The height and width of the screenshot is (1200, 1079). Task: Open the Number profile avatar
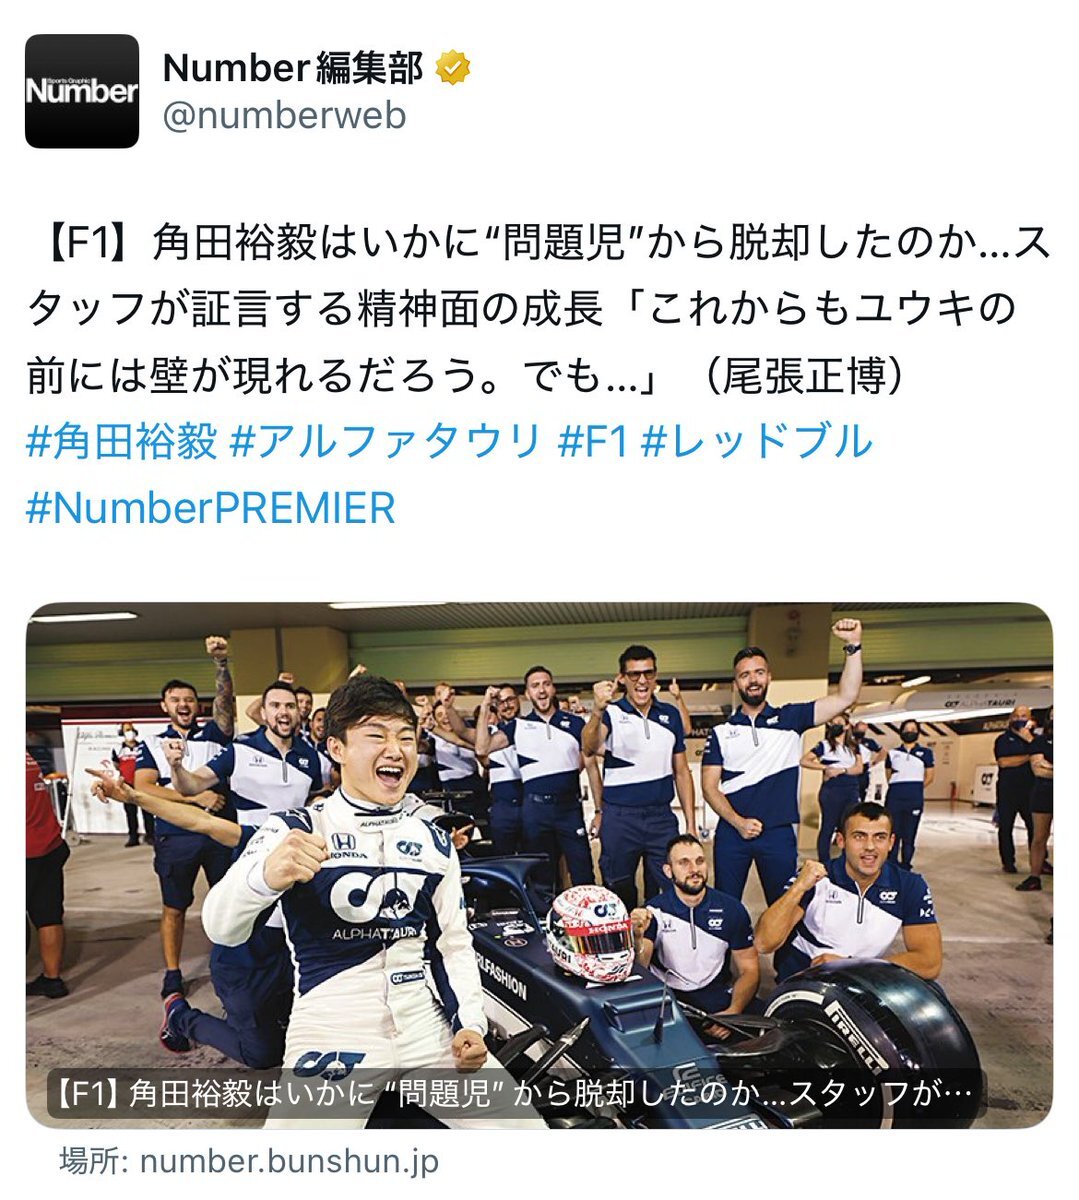coord(82,91)
